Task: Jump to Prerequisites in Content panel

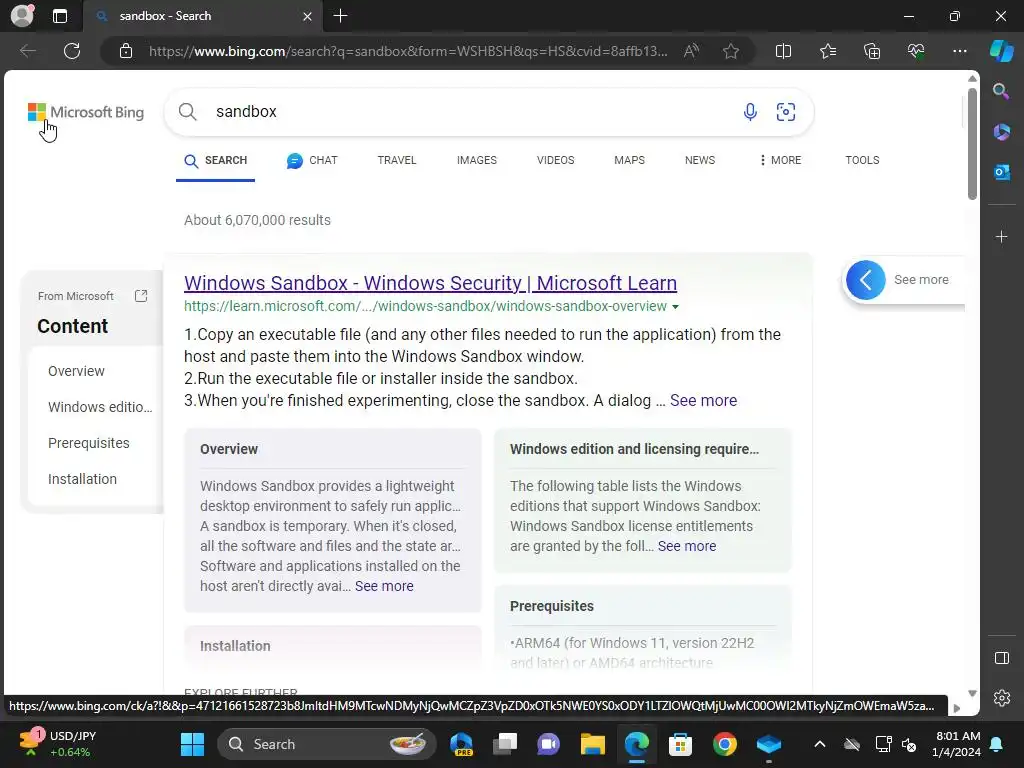Action: pos(88,443)
